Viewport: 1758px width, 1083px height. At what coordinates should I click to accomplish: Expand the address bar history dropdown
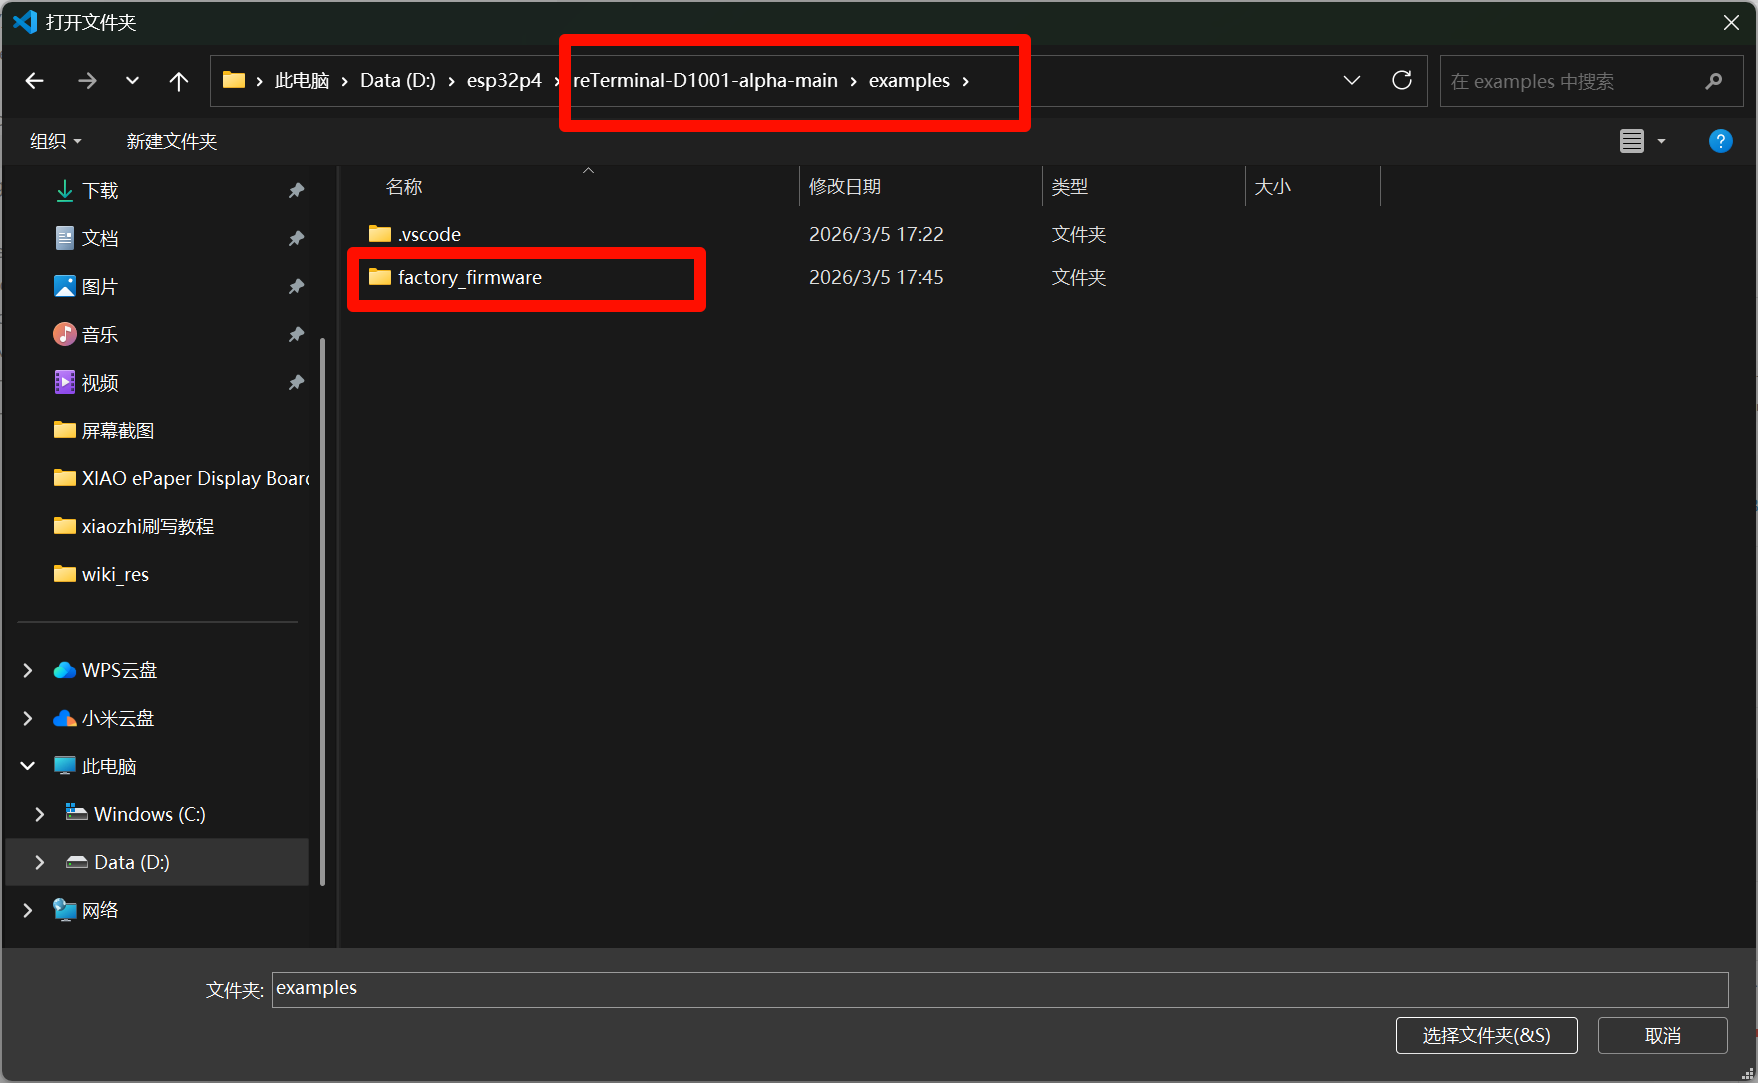1352,81
